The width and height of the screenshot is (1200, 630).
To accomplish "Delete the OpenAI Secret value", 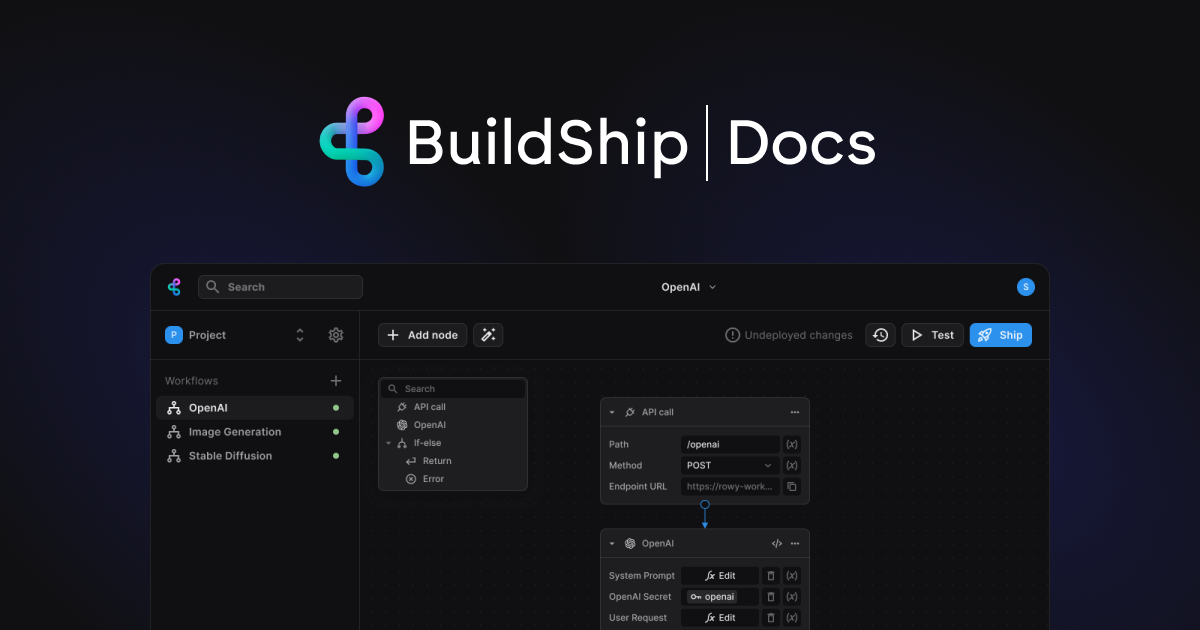I will 771,597.
